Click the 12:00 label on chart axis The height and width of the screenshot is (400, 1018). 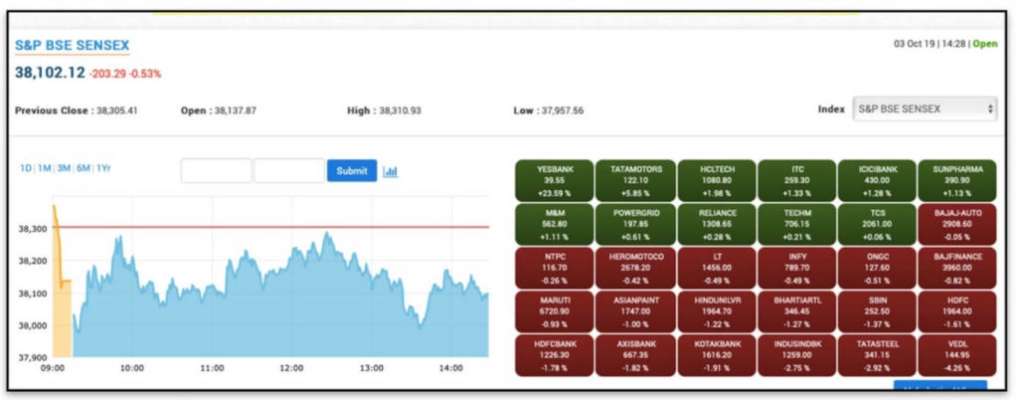[291, 368]
